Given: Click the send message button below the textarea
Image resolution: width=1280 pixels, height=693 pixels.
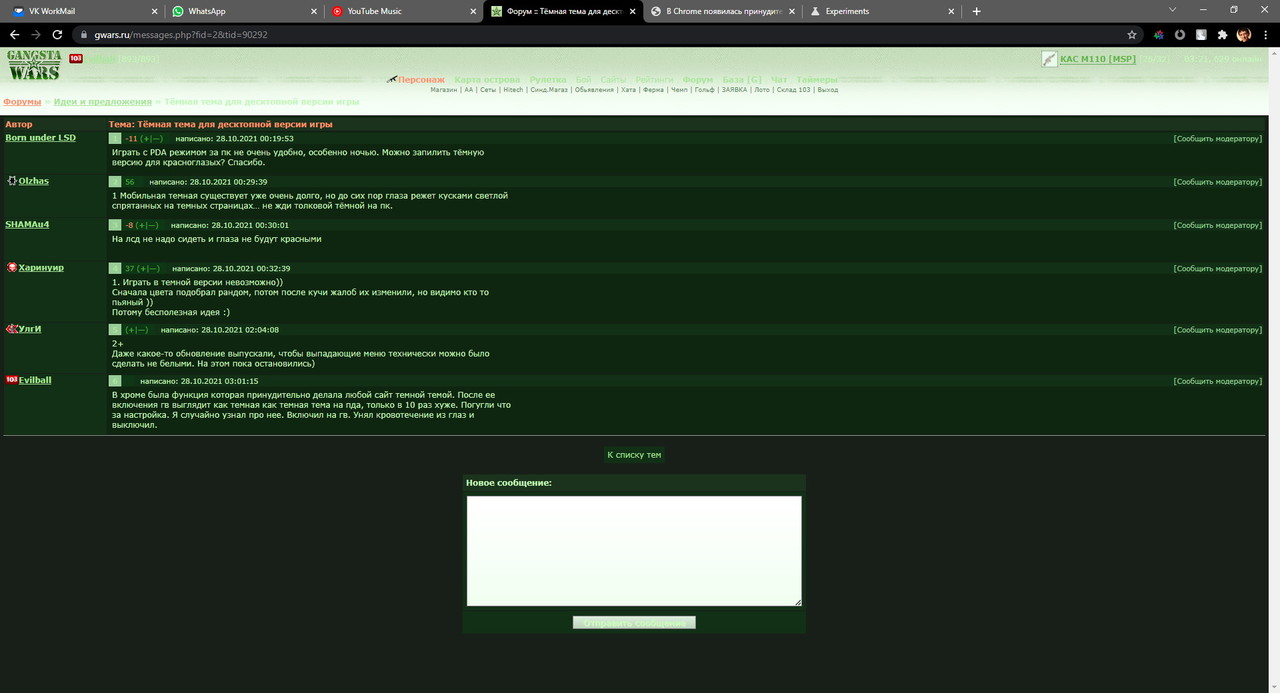Looking at the screenshot, I should (634, 623).
